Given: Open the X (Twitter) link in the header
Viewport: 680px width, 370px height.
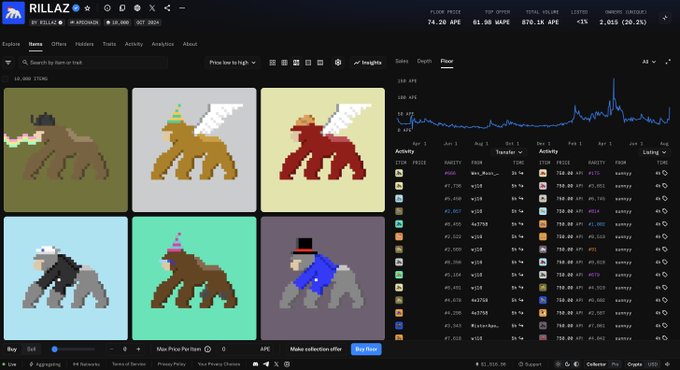Looking at the screenshot, I should click(152, 8).
